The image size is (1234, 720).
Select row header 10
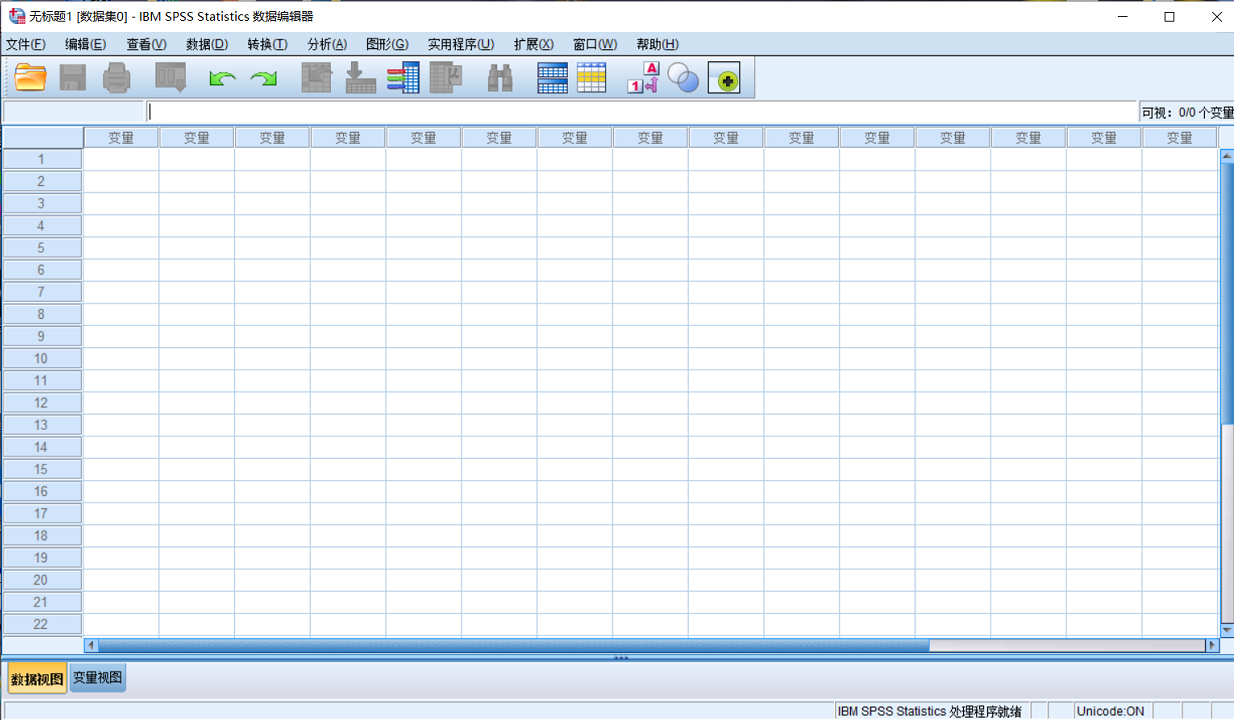point(42,358)
